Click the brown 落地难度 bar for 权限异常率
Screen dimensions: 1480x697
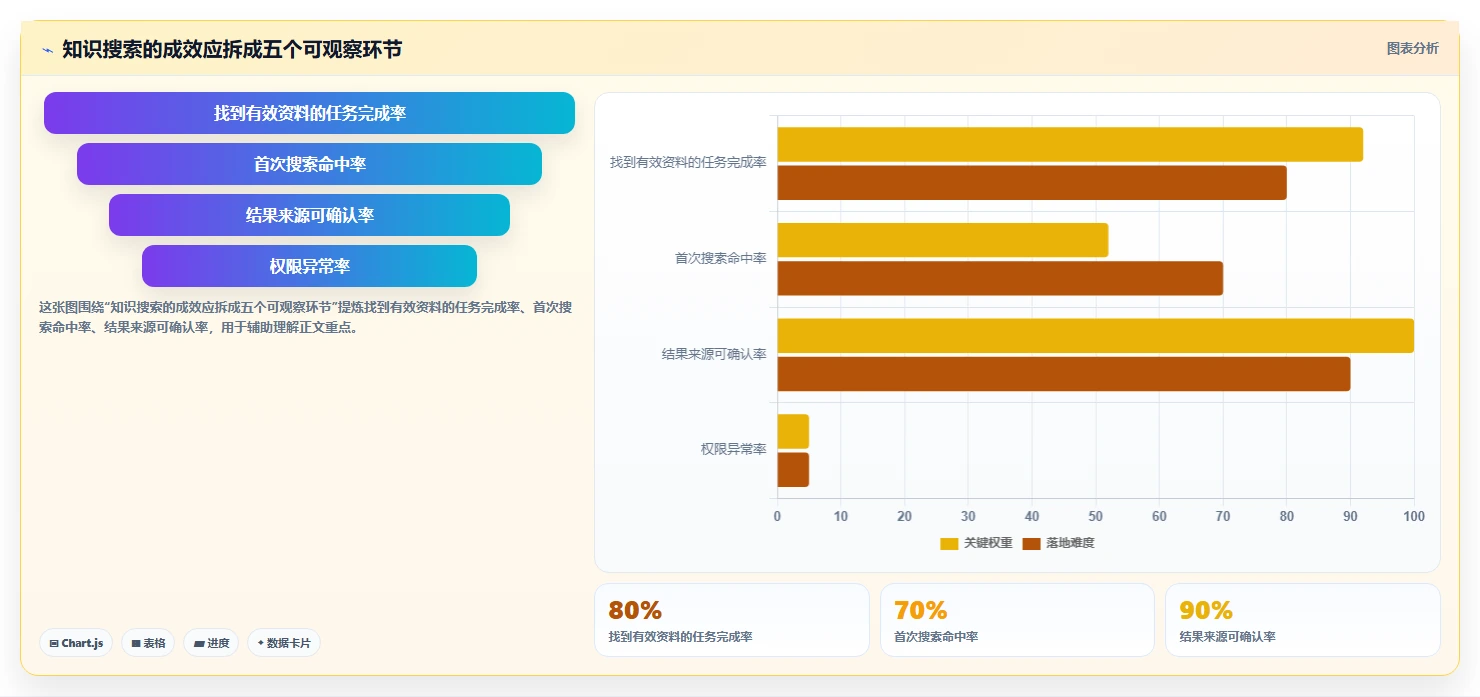tap(793, 470)
